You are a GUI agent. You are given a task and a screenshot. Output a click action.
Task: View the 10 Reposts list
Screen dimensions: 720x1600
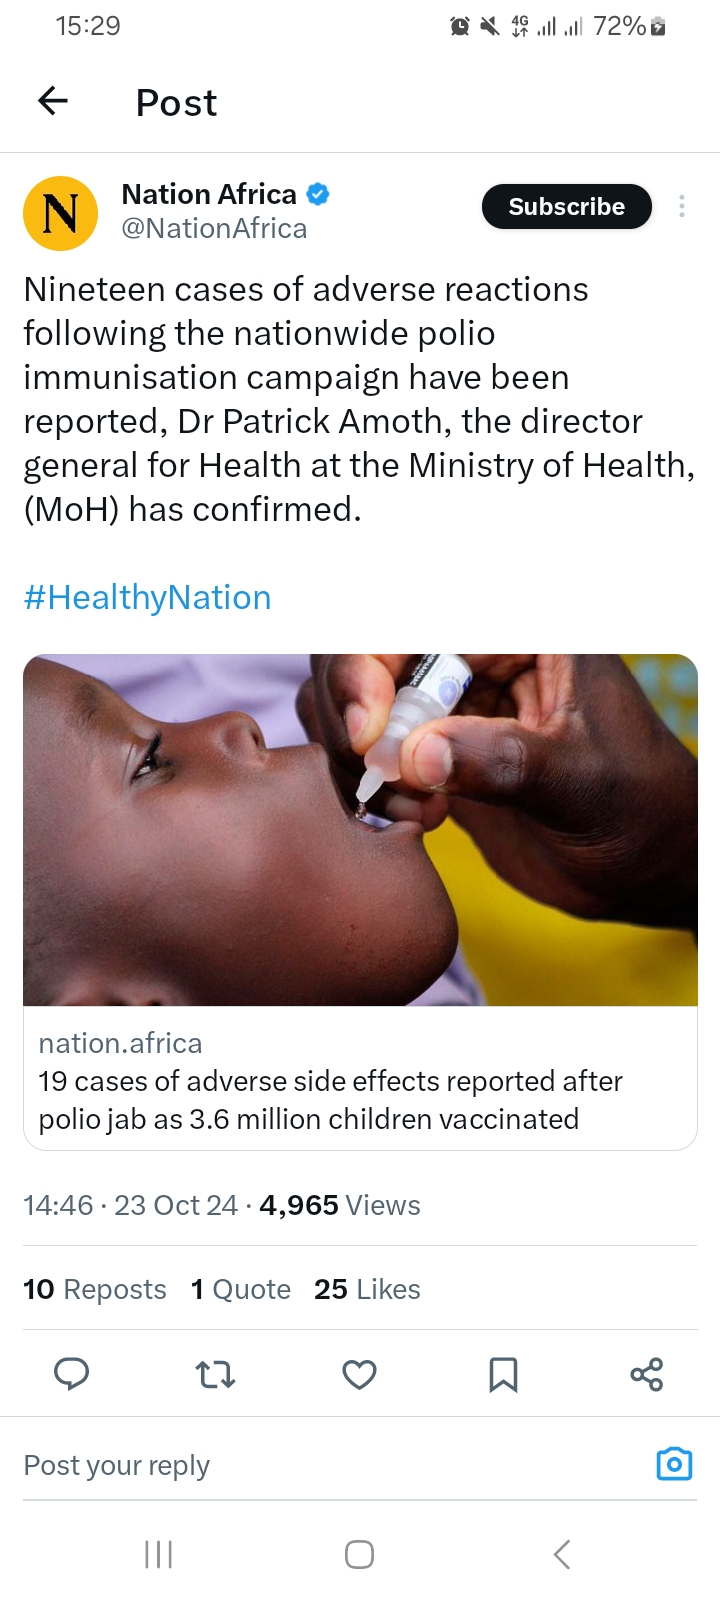click(95, 1289)
